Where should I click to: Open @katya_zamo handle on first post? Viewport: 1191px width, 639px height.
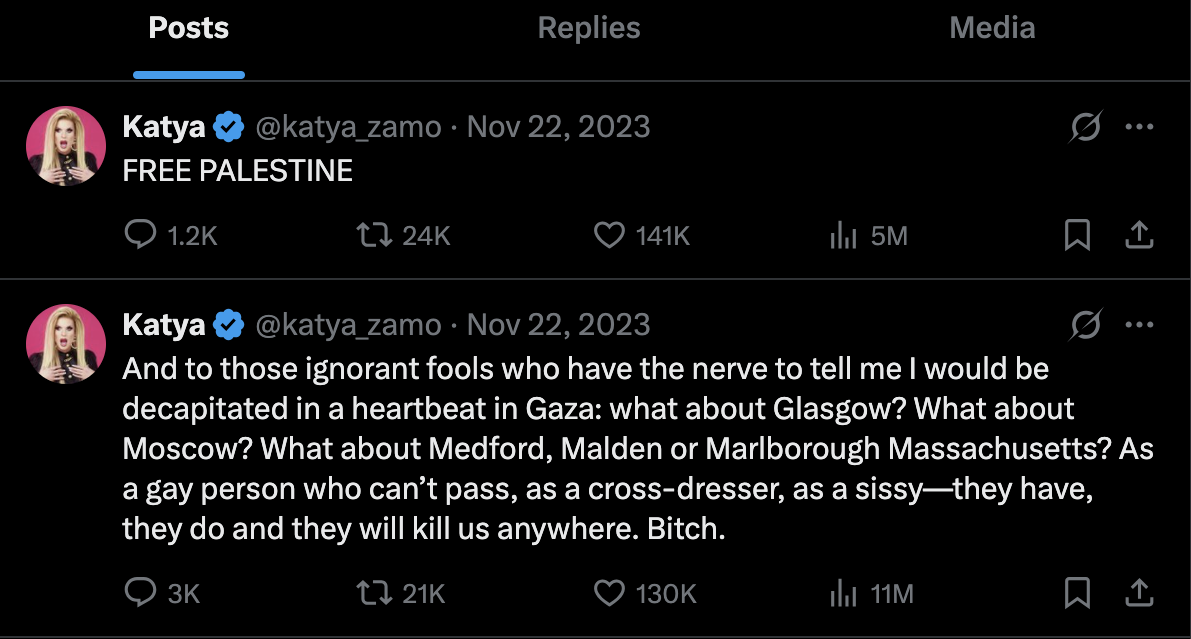click(x=349, y=127)
